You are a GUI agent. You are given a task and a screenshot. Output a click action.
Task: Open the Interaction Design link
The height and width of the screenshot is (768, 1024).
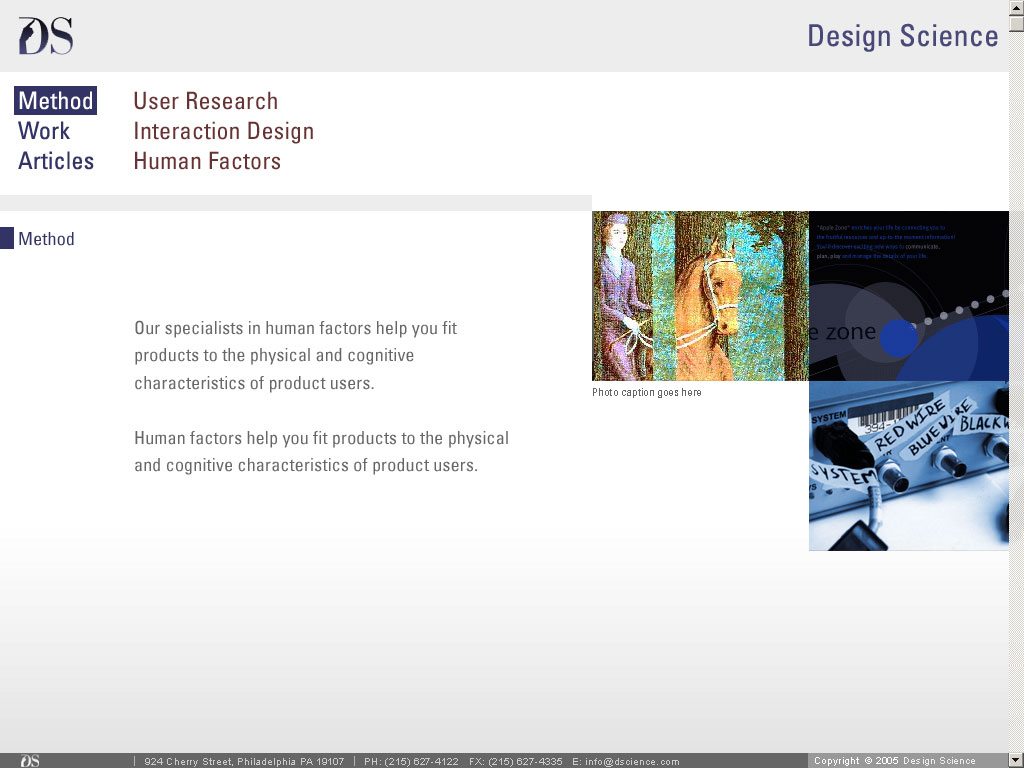(223, 131)
